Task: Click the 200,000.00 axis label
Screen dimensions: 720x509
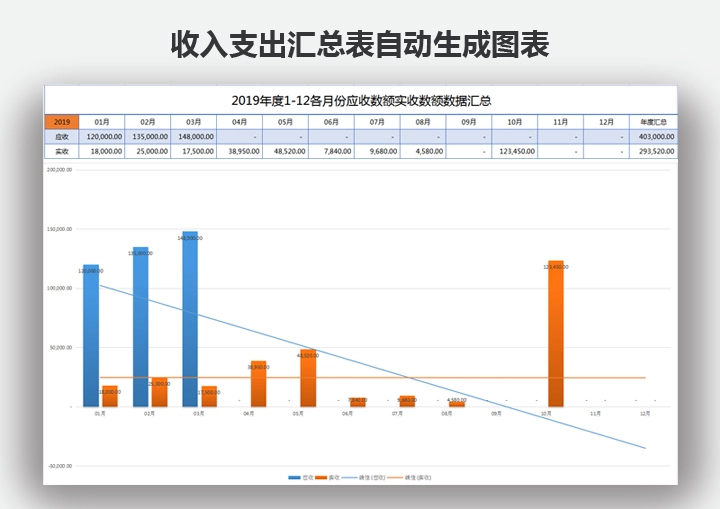Action: [59, 170]
